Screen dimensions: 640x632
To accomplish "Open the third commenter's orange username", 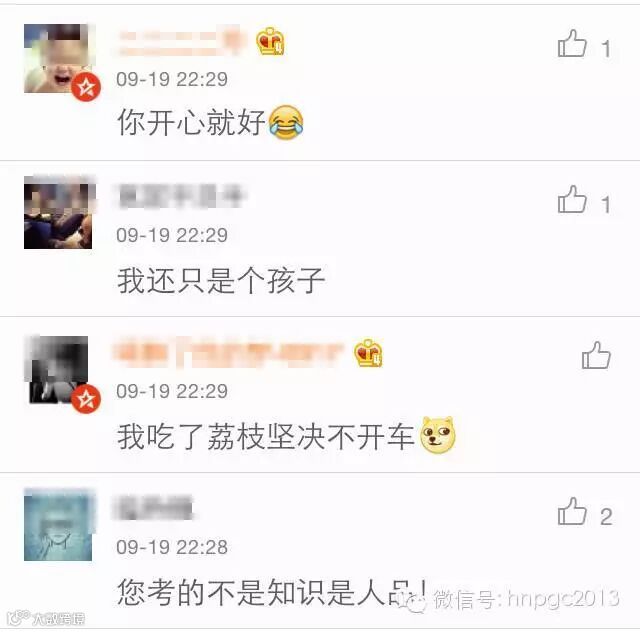I will 229,353.
